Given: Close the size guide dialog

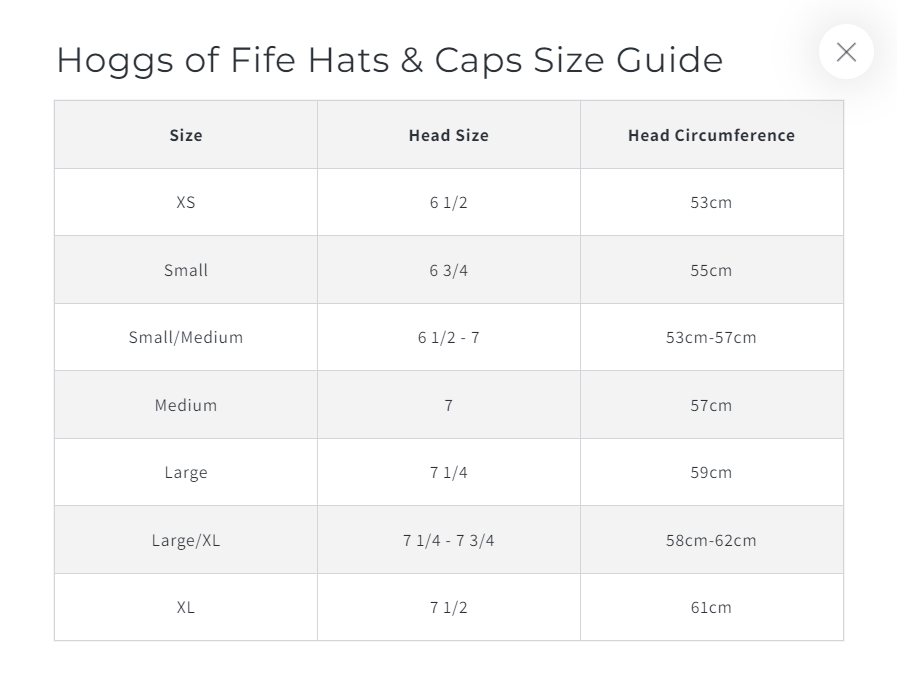Looking at the screenshot, I should [x=846, y=52].
